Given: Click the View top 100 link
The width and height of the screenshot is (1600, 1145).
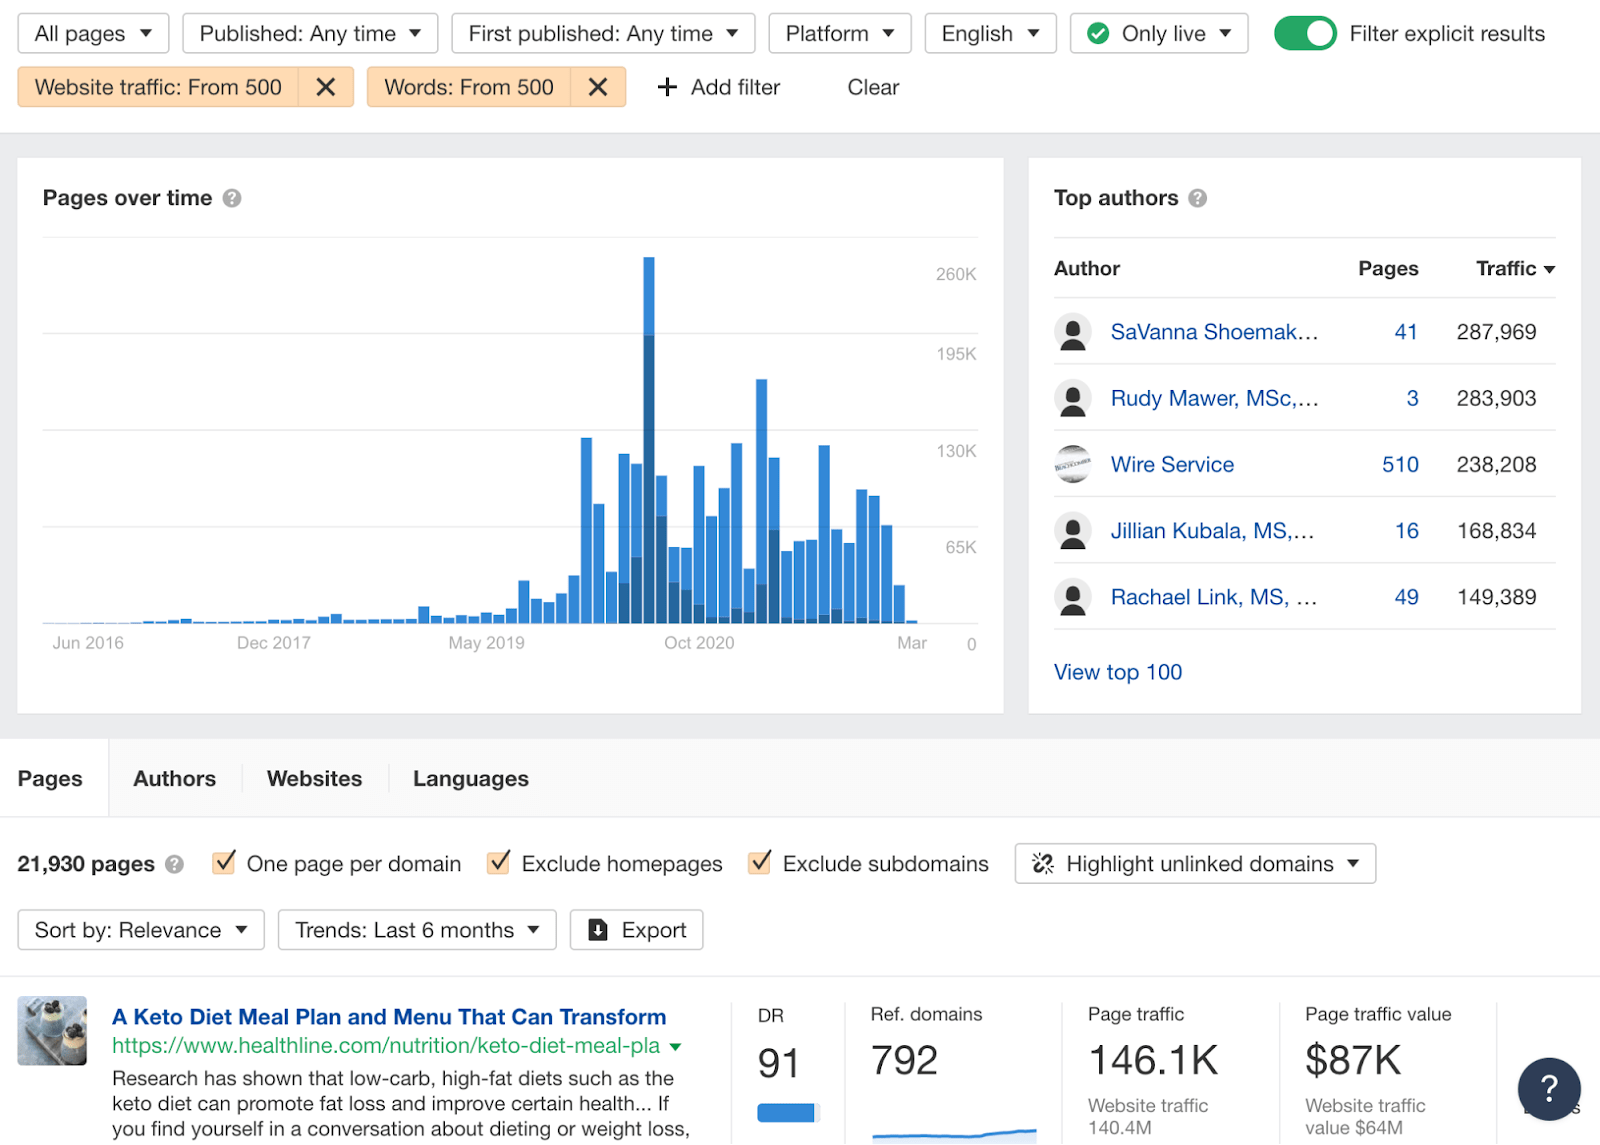Looking at the screenshot, I should 1117,672.
